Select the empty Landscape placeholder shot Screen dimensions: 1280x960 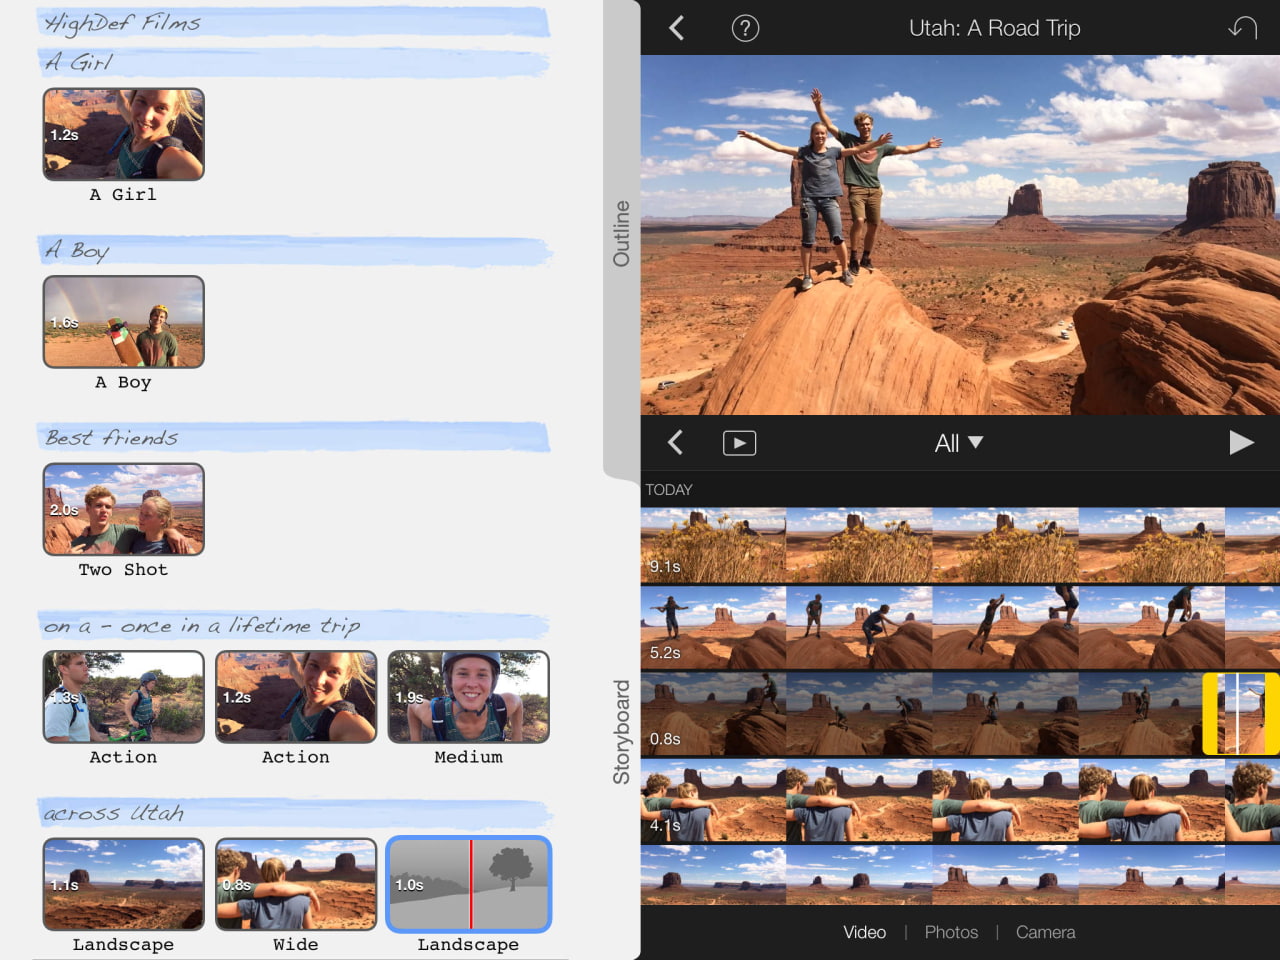[x=468, y=884]
